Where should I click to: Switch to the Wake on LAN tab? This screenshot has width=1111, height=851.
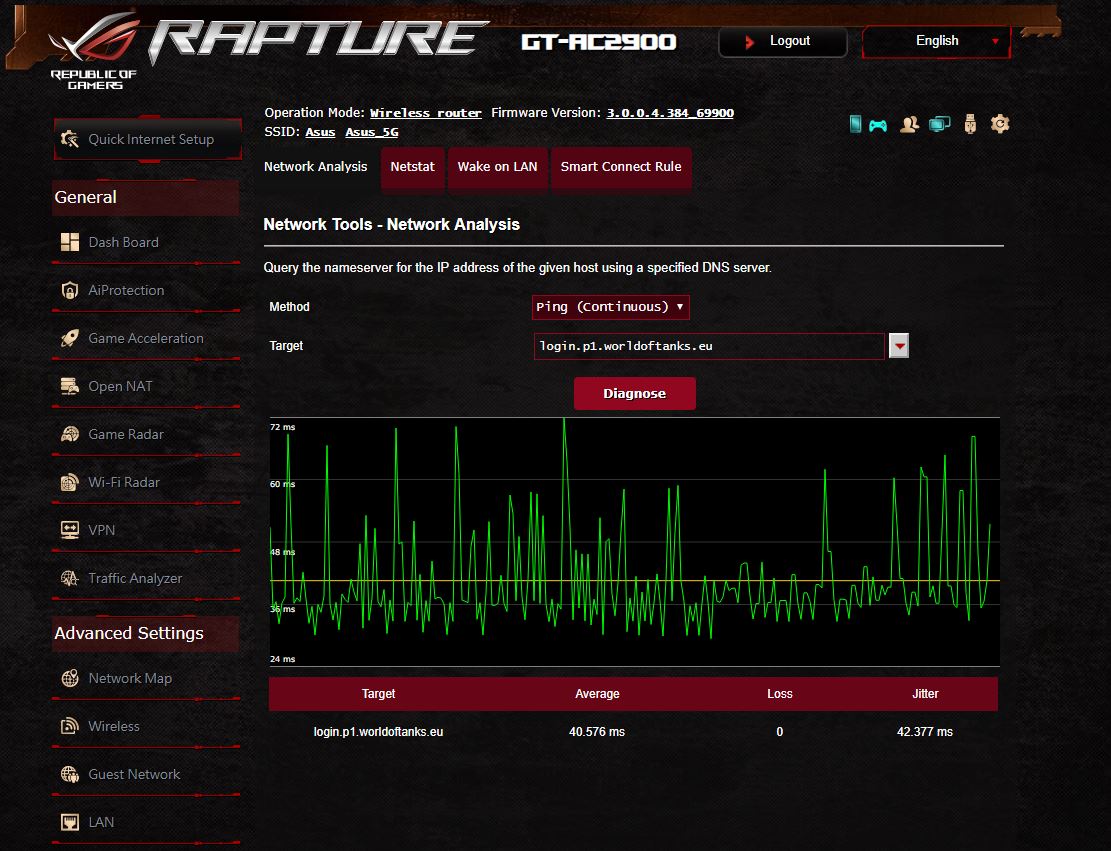click(497, 168)
